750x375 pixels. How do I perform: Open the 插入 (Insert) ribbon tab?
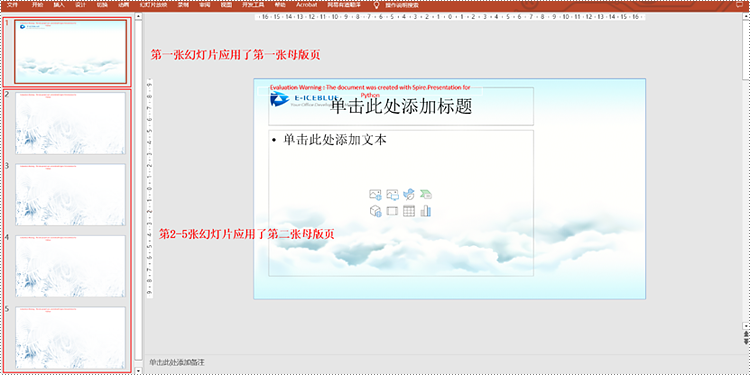click(x=59, y=5)
